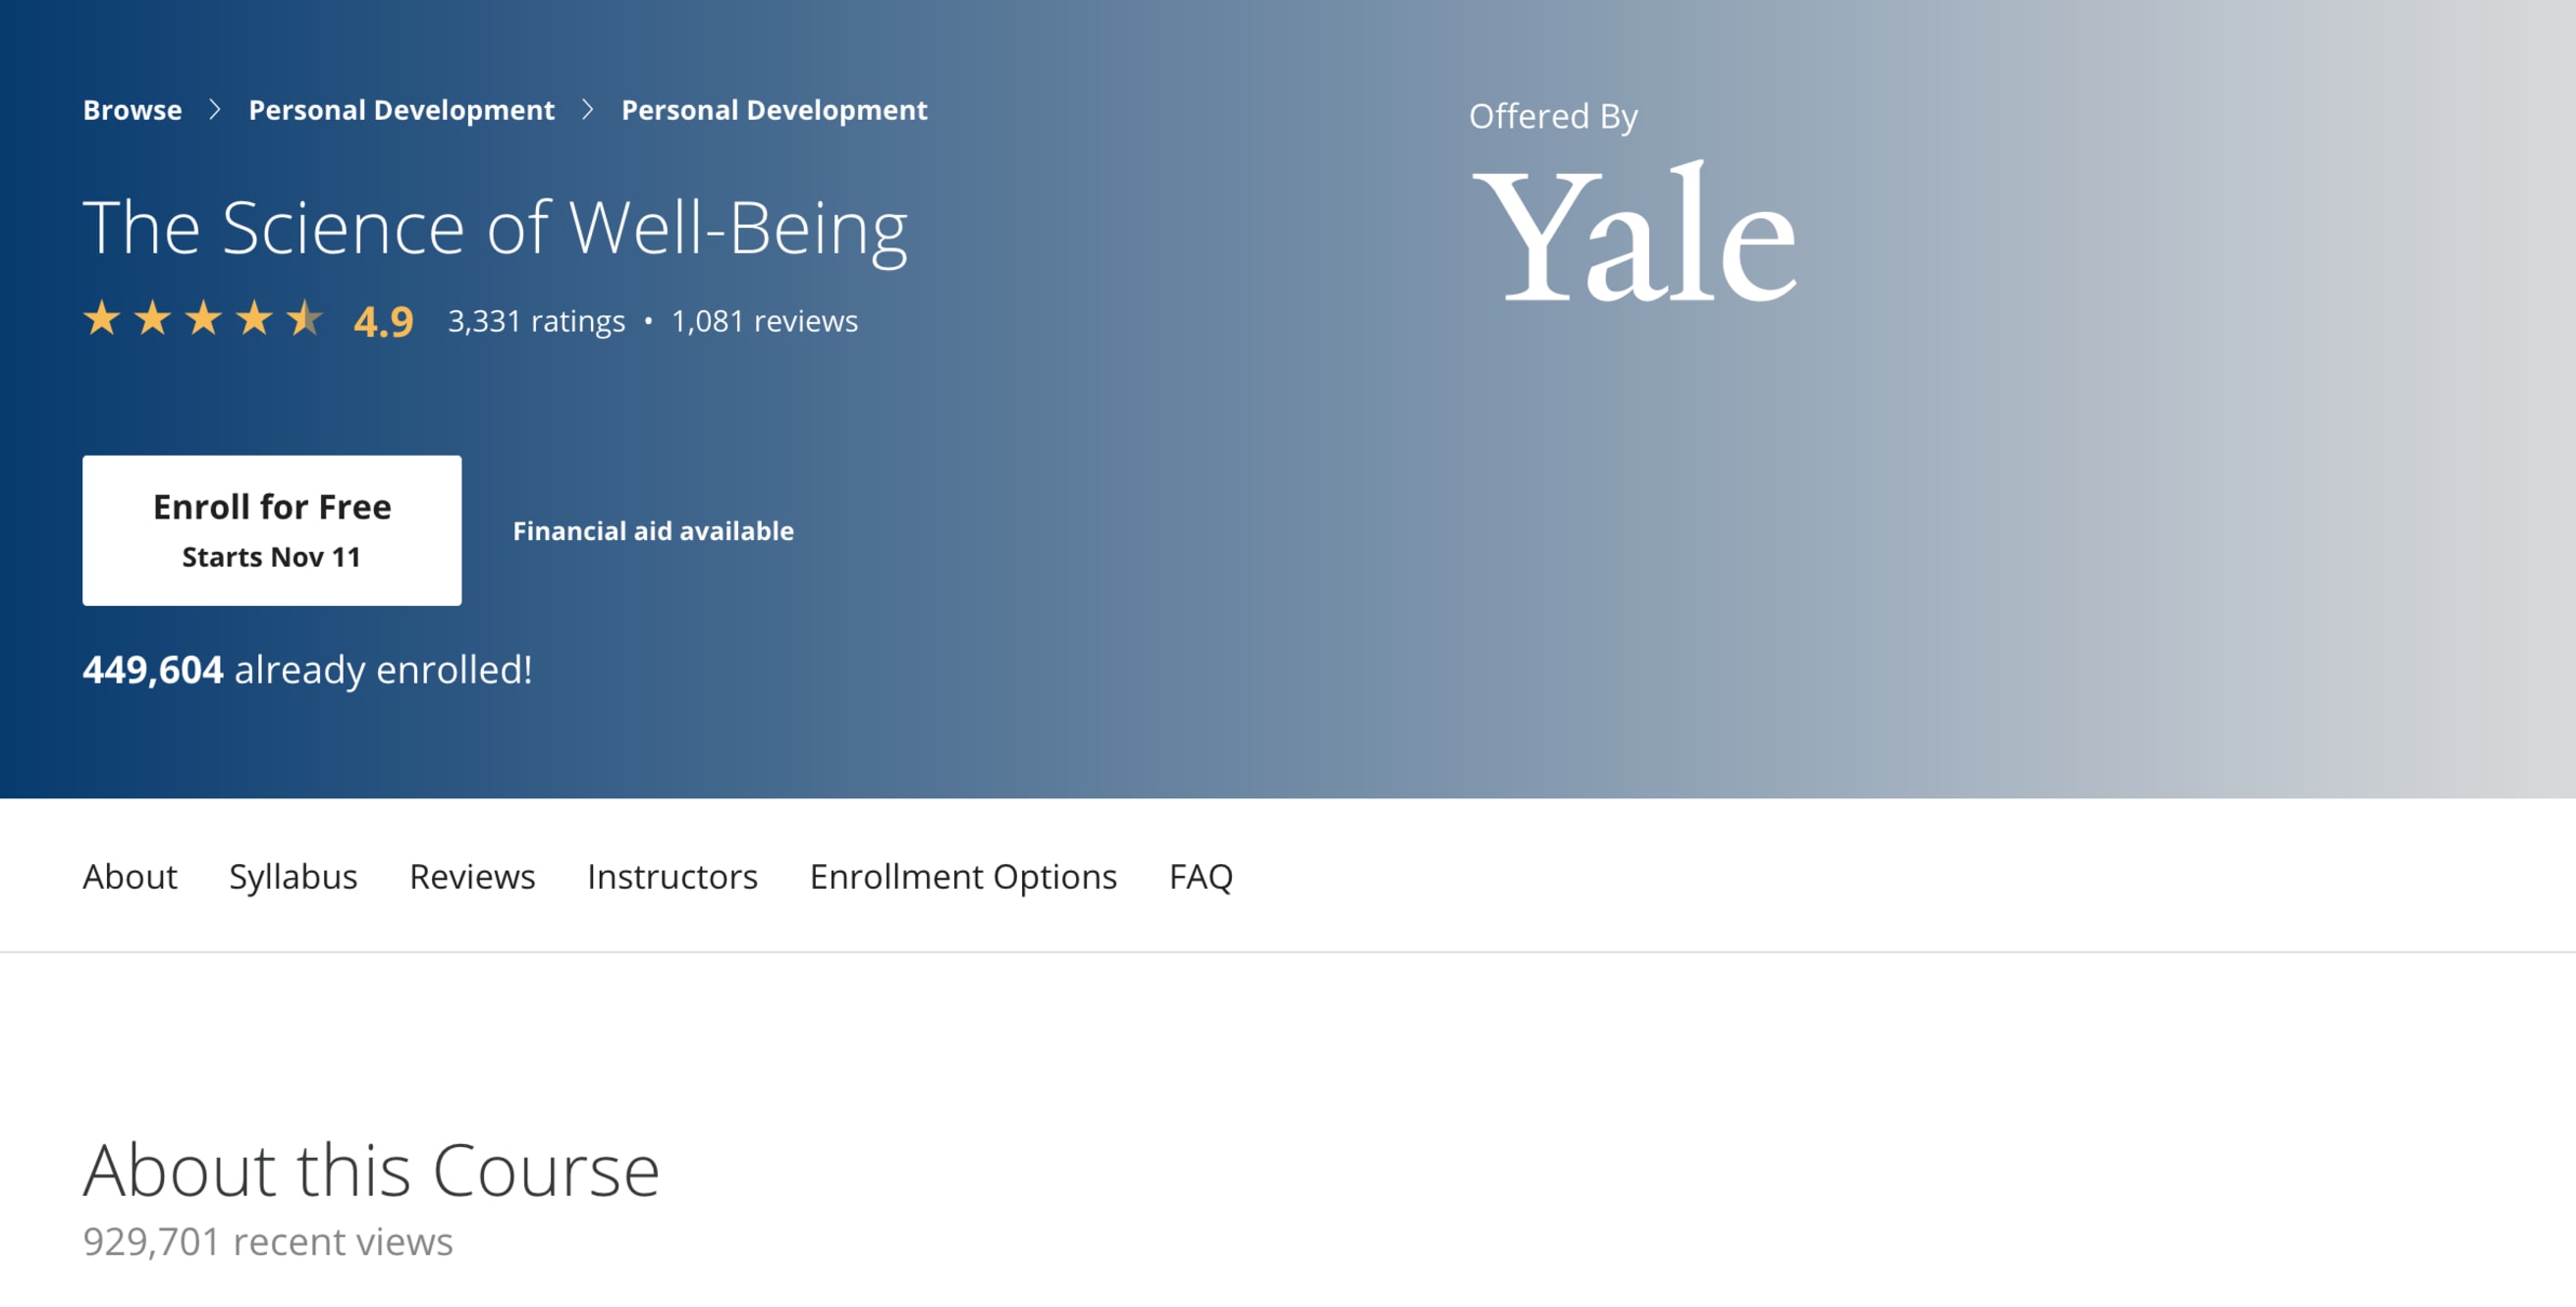Jump to the FAQ tab
The height and width of the screenshot is (1307, 2576).
tap(1201, 876)
